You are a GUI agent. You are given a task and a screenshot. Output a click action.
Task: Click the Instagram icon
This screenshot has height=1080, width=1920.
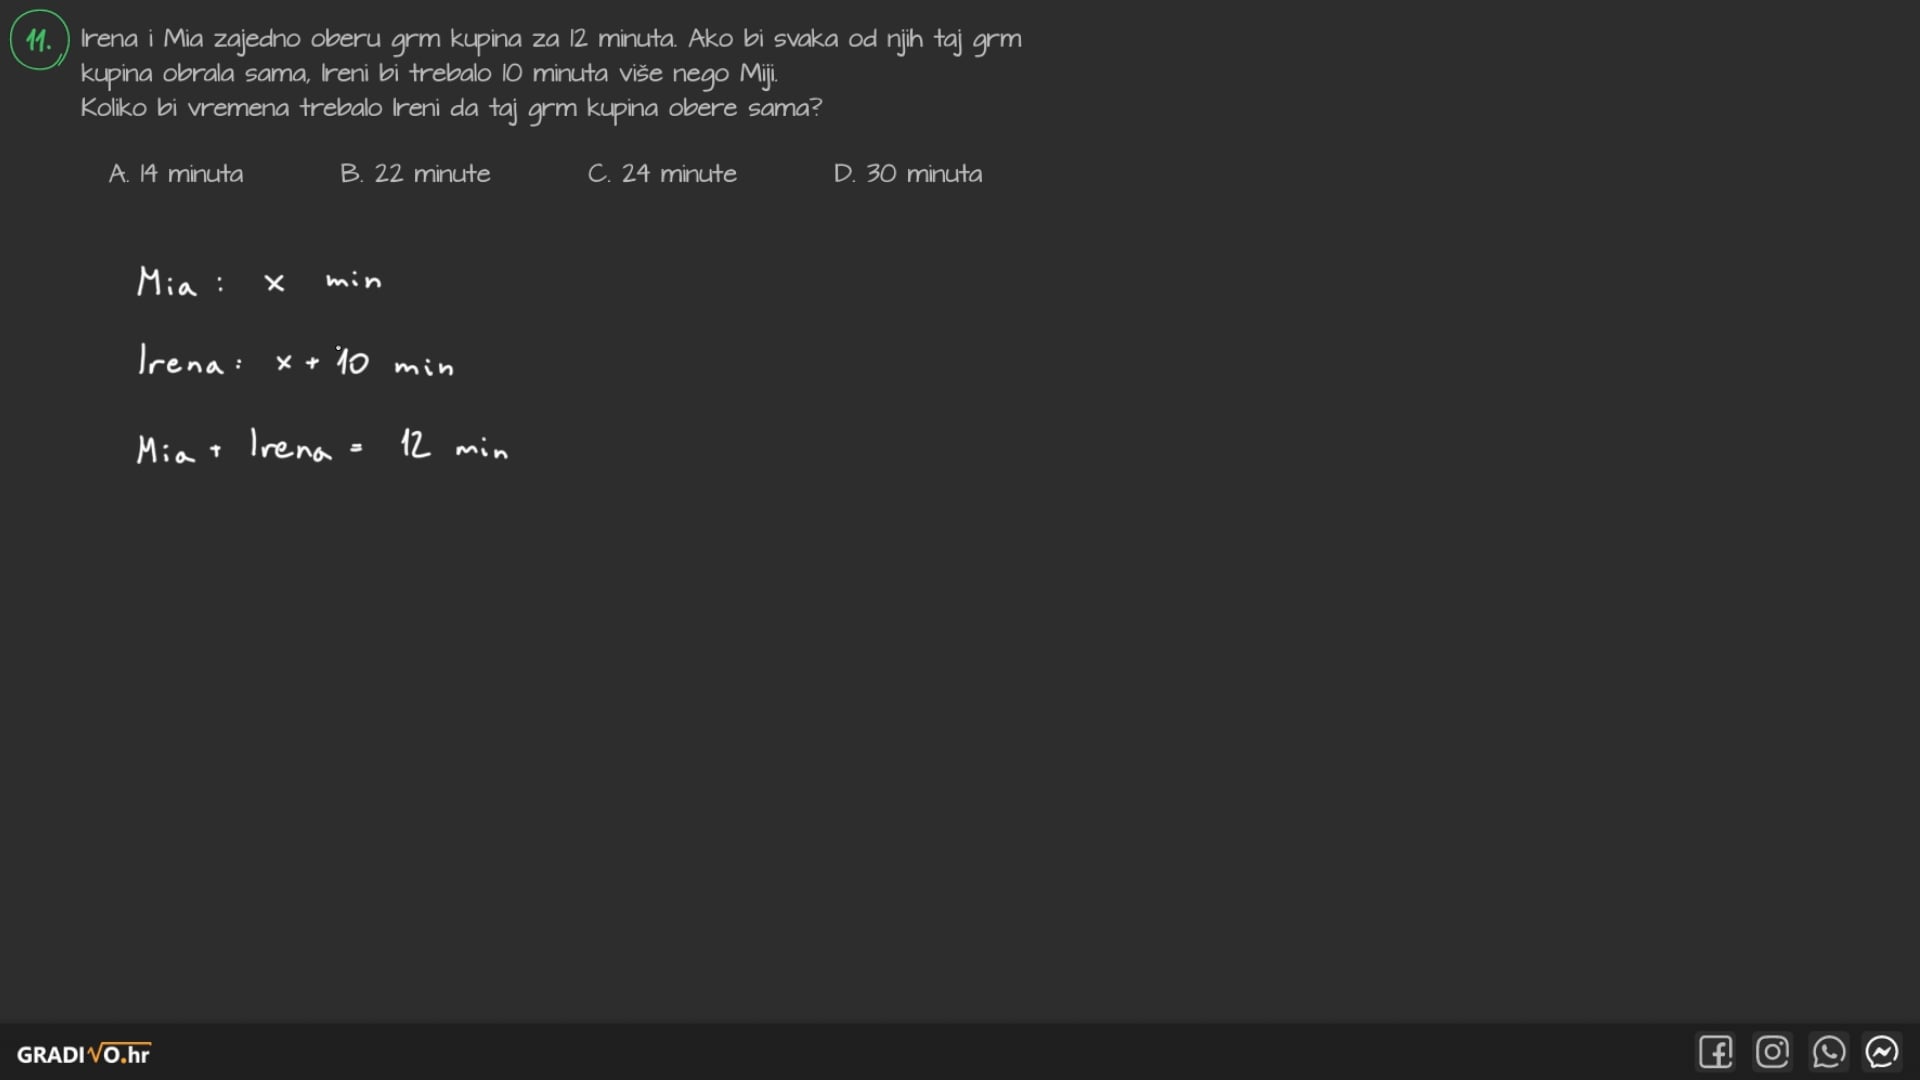tap(1772, 1052)
